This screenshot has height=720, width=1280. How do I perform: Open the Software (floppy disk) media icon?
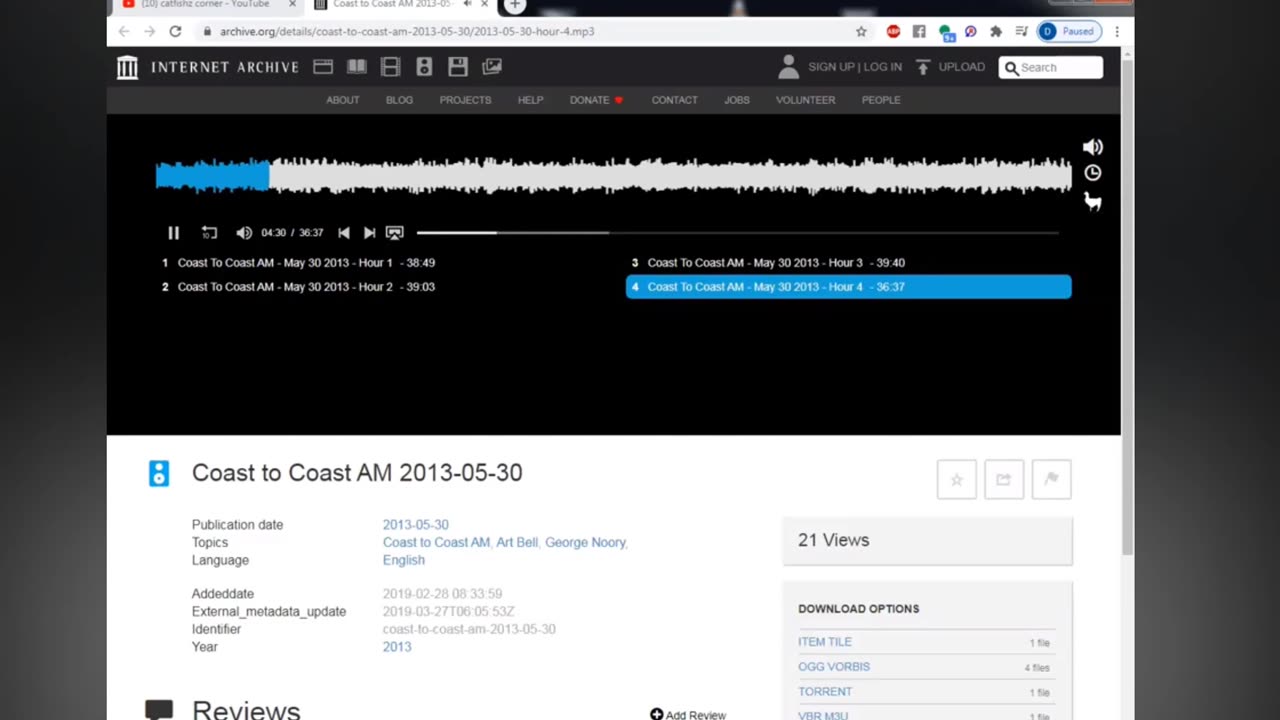(458, 67)
